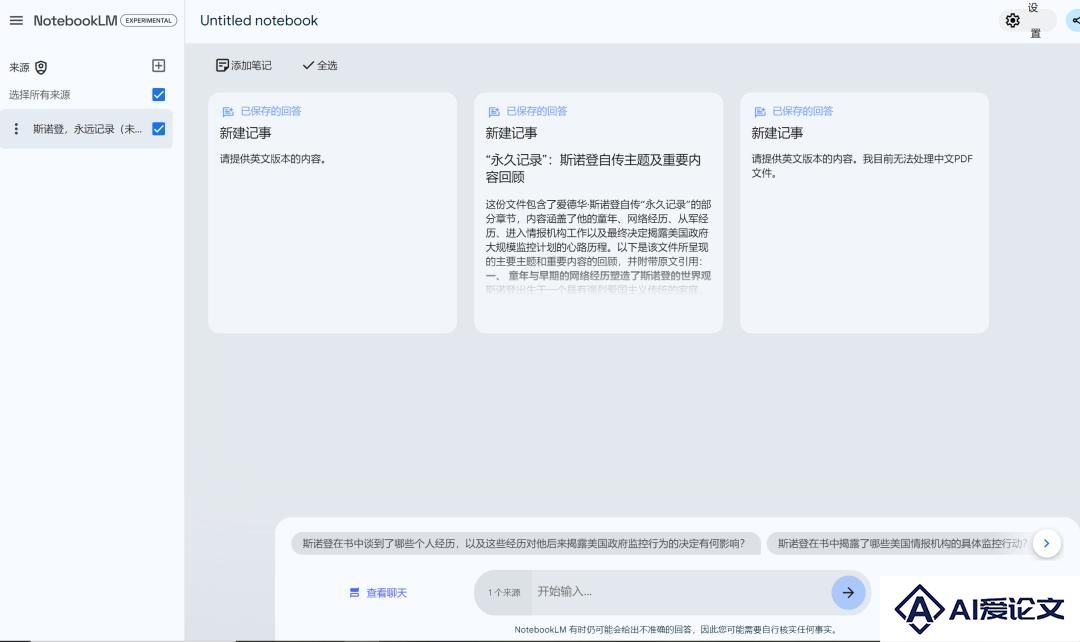Click the NotebookLM accuracy disclaimer text
Image resolution: width=1080 pixels, height=642 pixels.
pos(676,630)
